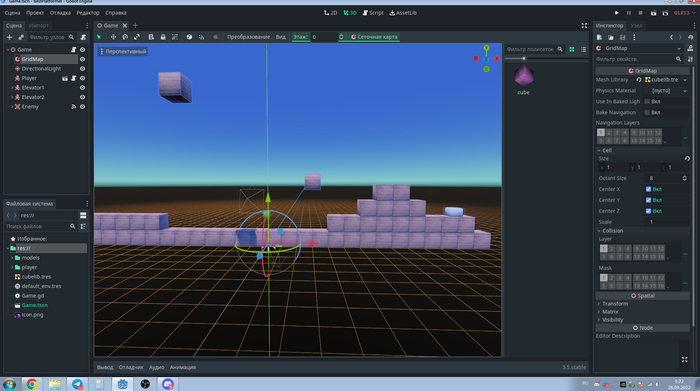Expand the Elevator1 node
The image size is (700, 391).
click(12, 87)
